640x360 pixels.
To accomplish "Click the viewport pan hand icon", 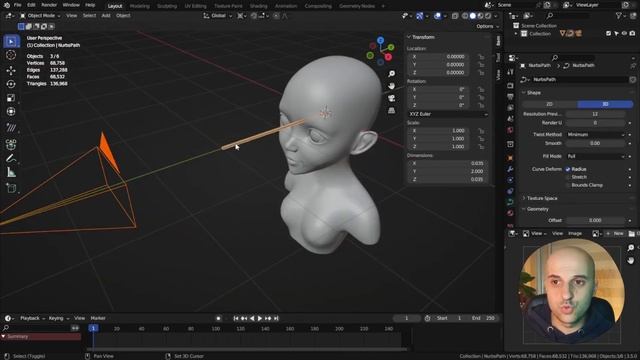I will tap(391, 86).
